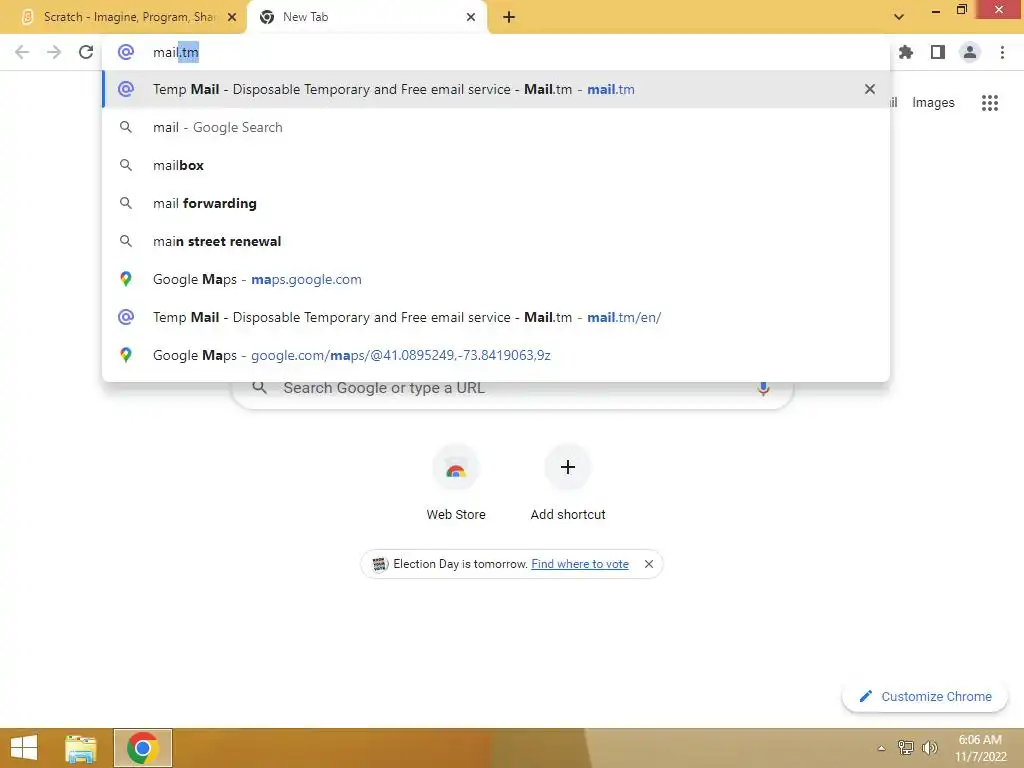
Task: Open the volume tray icon
Action: [x=929, y=748]
